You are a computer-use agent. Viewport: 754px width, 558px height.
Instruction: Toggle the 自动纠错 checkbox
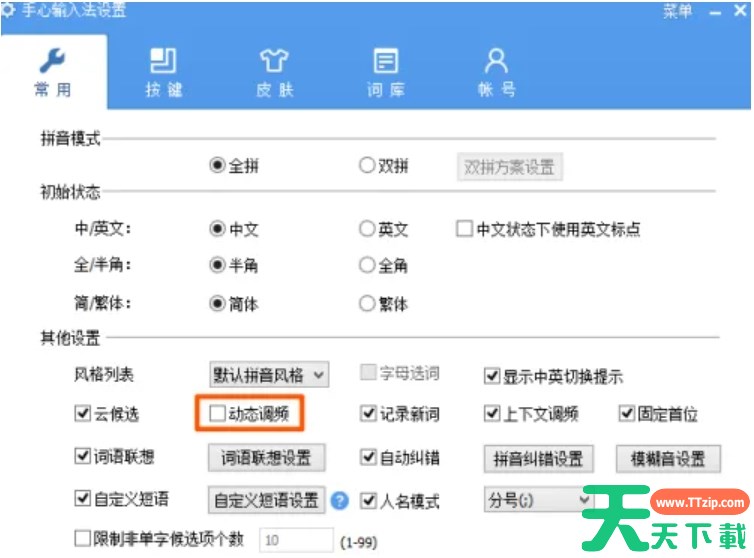coord(368,457)
